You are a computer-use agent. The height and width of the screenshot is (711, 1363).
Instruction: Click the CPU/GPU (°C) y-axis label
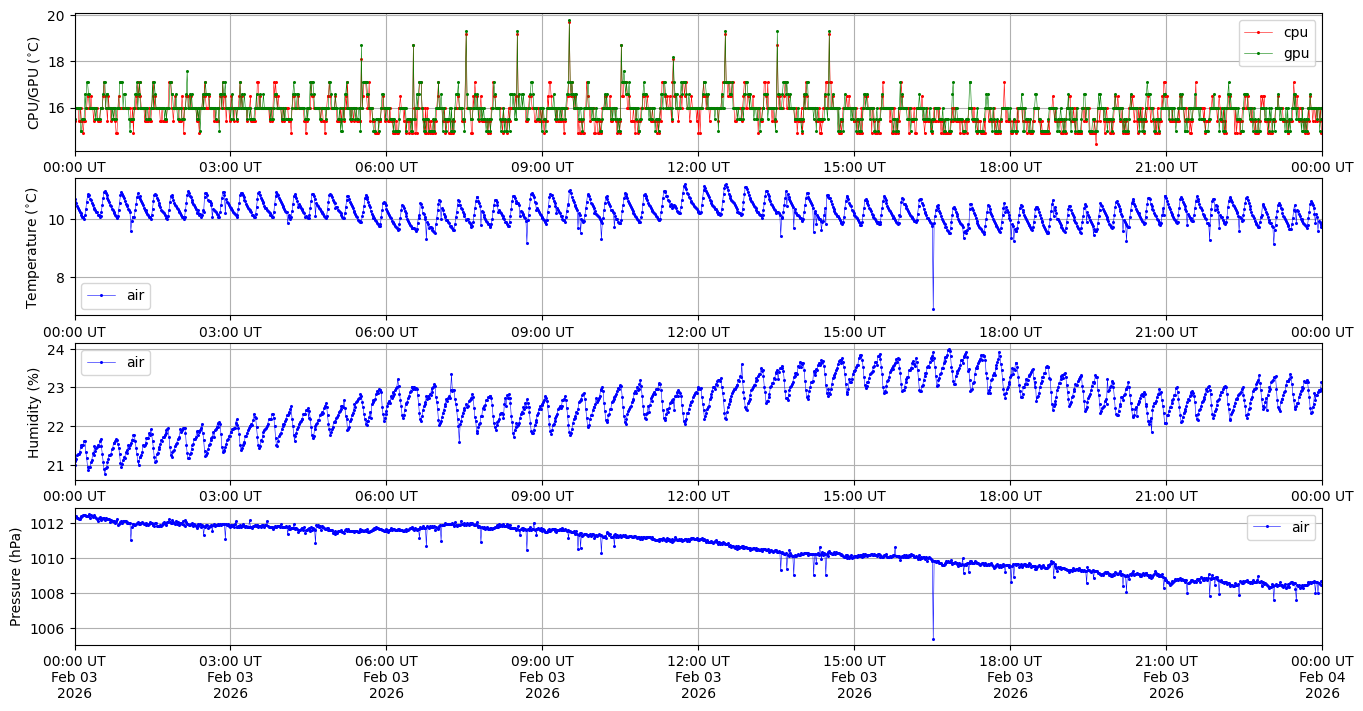pyautogui.click(x=33, y=83)
